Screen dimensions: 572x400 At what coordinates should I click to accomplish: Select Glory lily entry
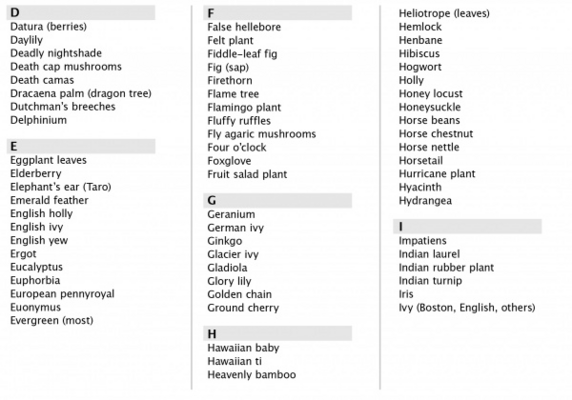coord(229,281)
